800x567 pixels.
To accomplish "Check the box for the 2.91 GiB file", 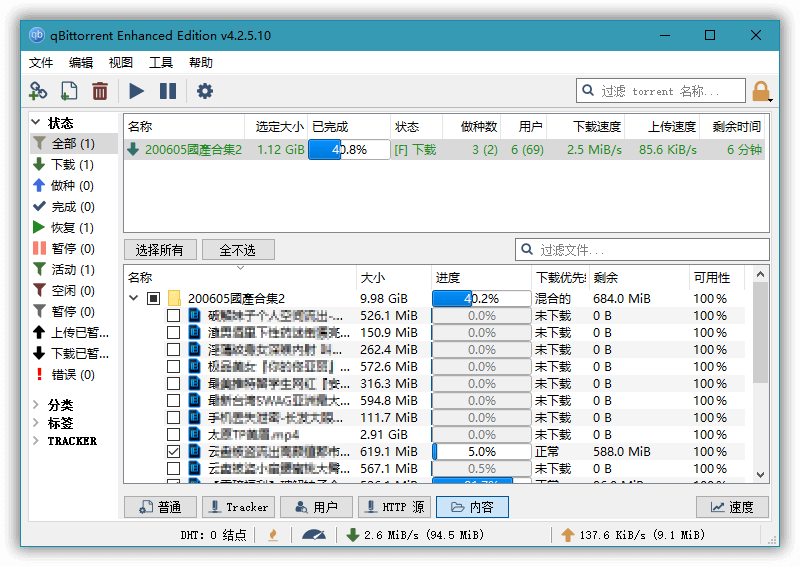I will (174, 435).
